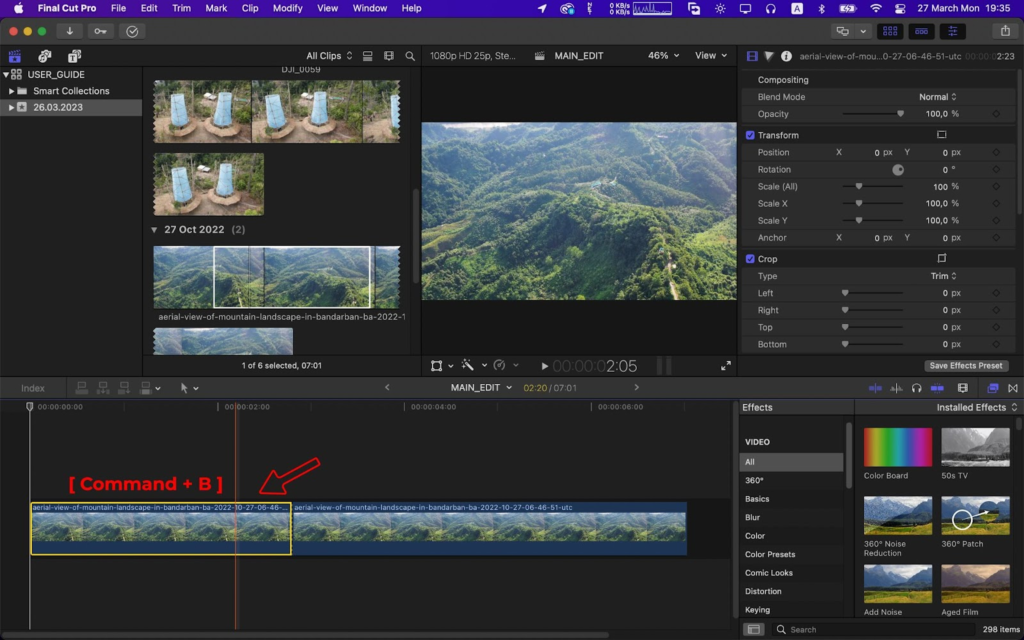
Task: Toggle timeline Index button
Action: [33, 388]
